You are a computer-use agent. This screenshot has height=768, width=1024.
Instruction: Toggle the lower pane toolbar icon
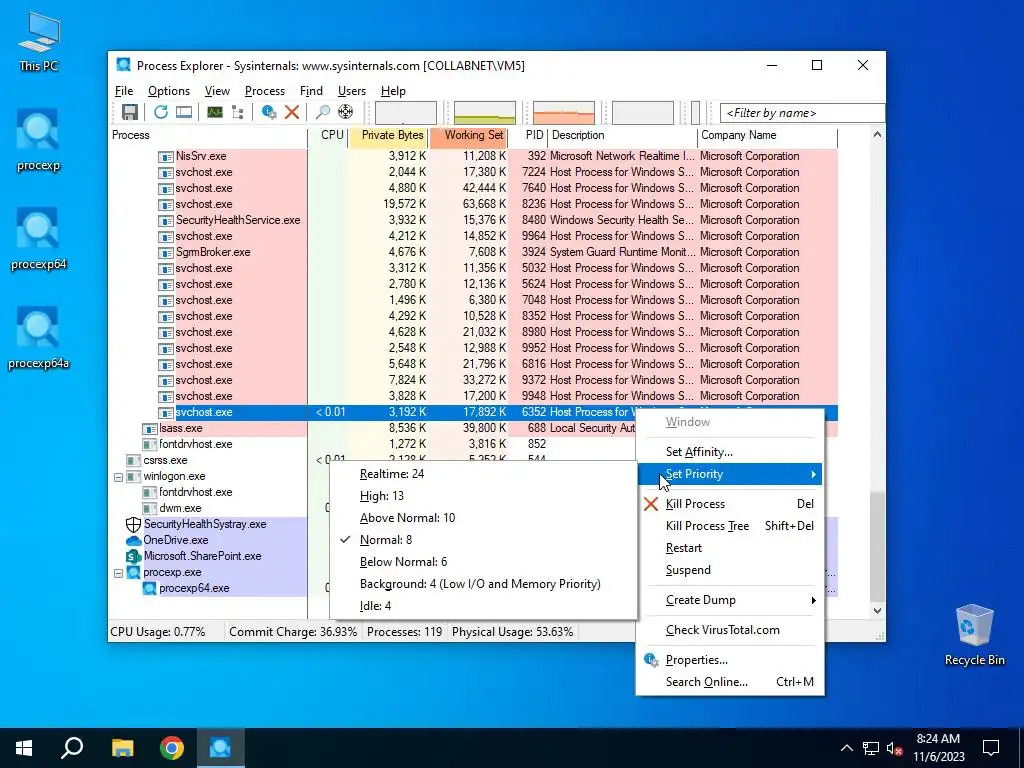(184, 112)
